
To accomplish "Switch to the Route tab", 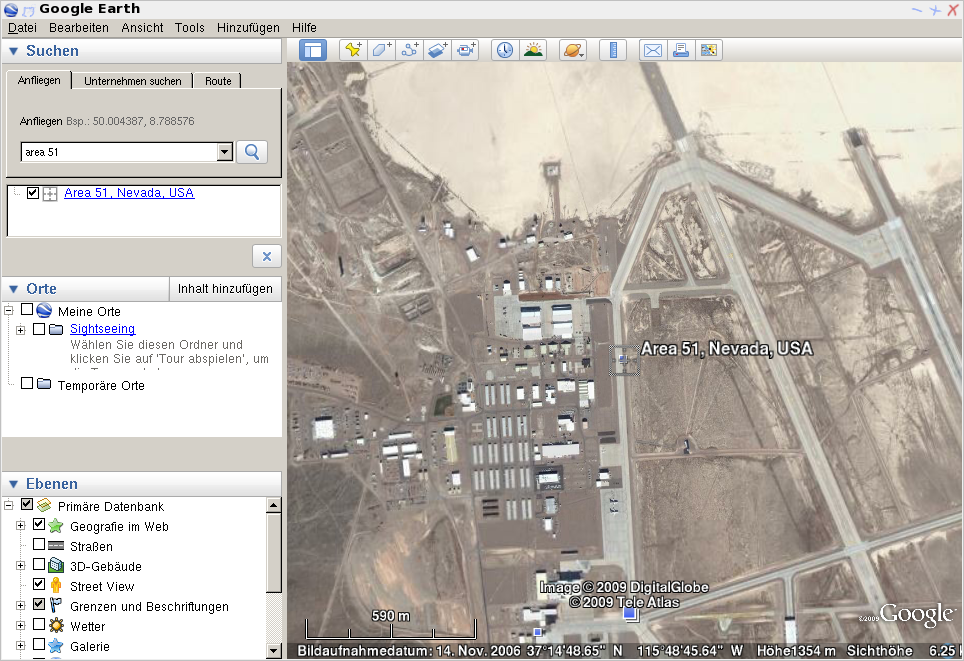I will 218,81.
